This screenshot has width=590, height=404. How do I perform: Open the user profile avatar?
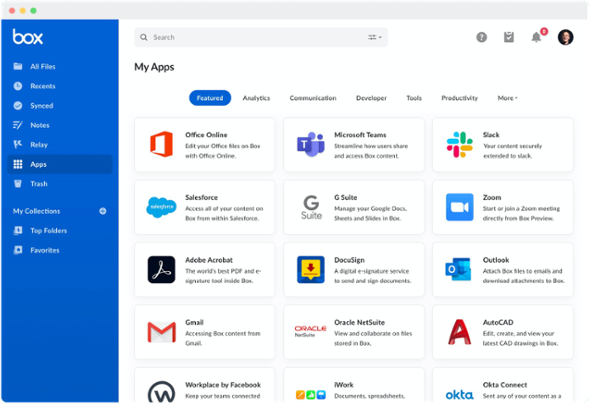[x=565, y=37]
